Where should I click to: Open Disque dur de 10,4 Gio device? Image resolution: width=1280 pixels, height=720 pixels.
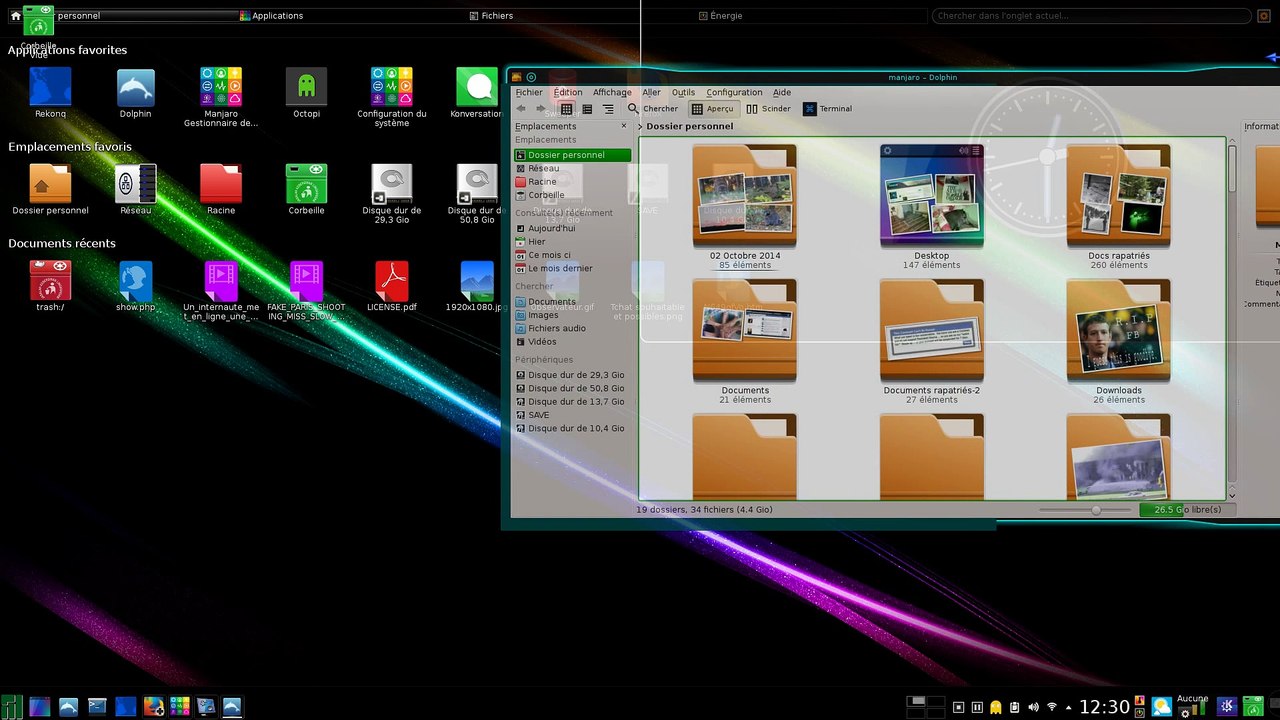pyautogui.click(x=573, y=428)
